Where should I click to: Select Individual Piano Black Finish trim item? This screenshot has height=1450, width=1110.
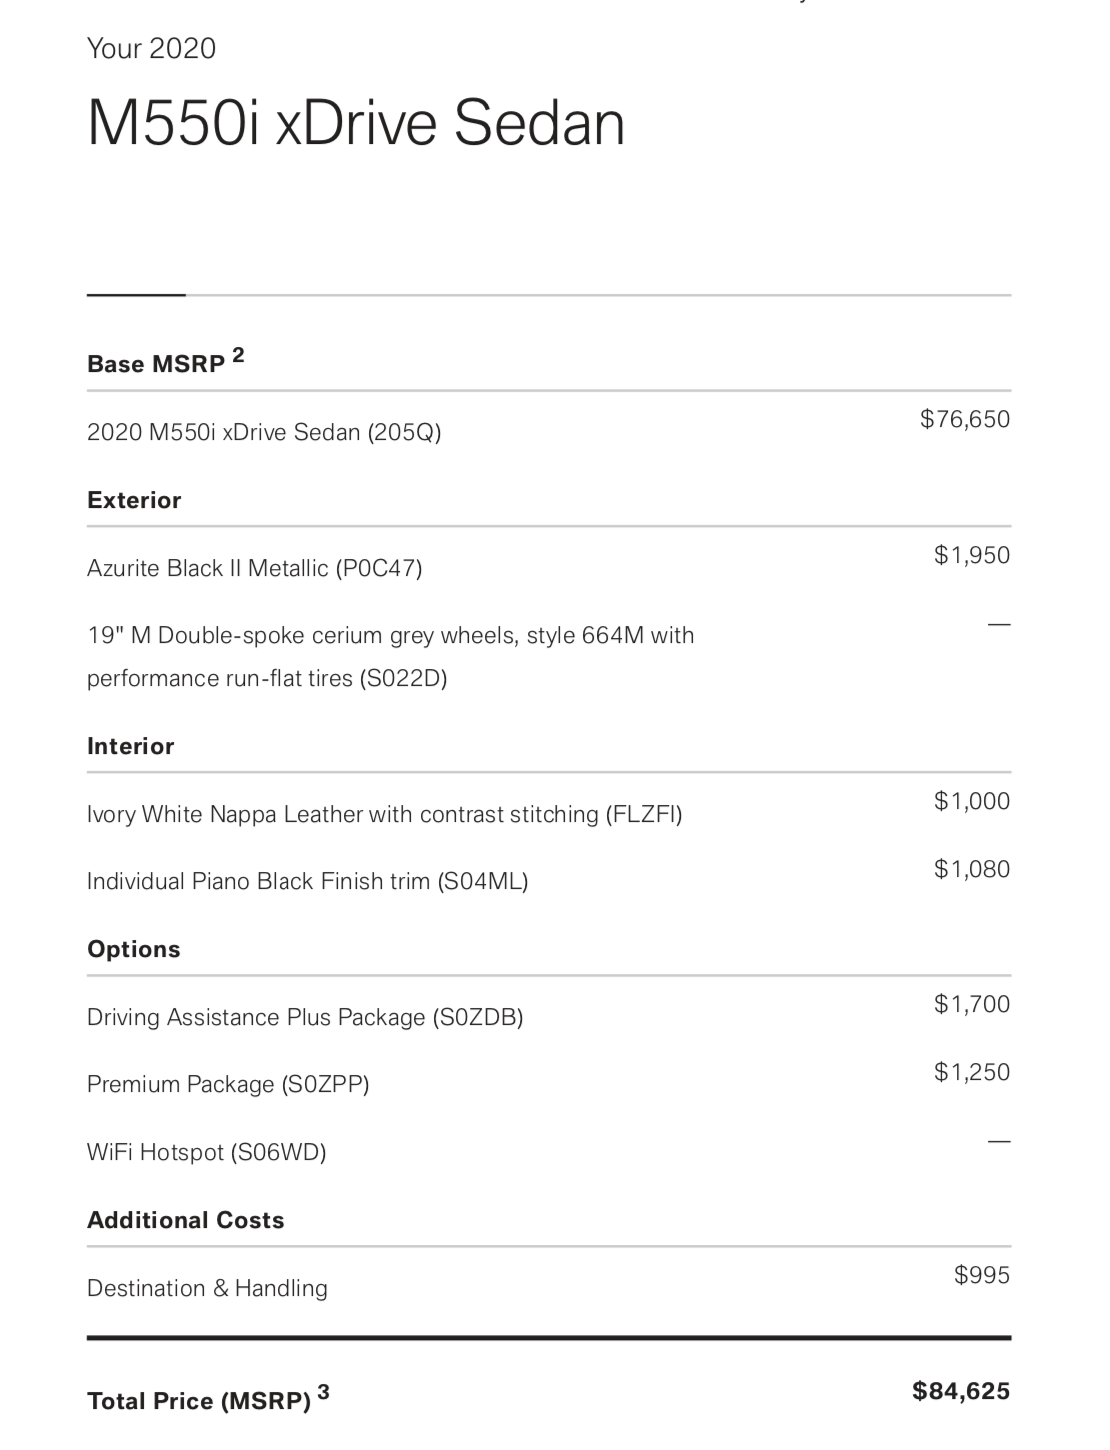[x=307, y=881]
